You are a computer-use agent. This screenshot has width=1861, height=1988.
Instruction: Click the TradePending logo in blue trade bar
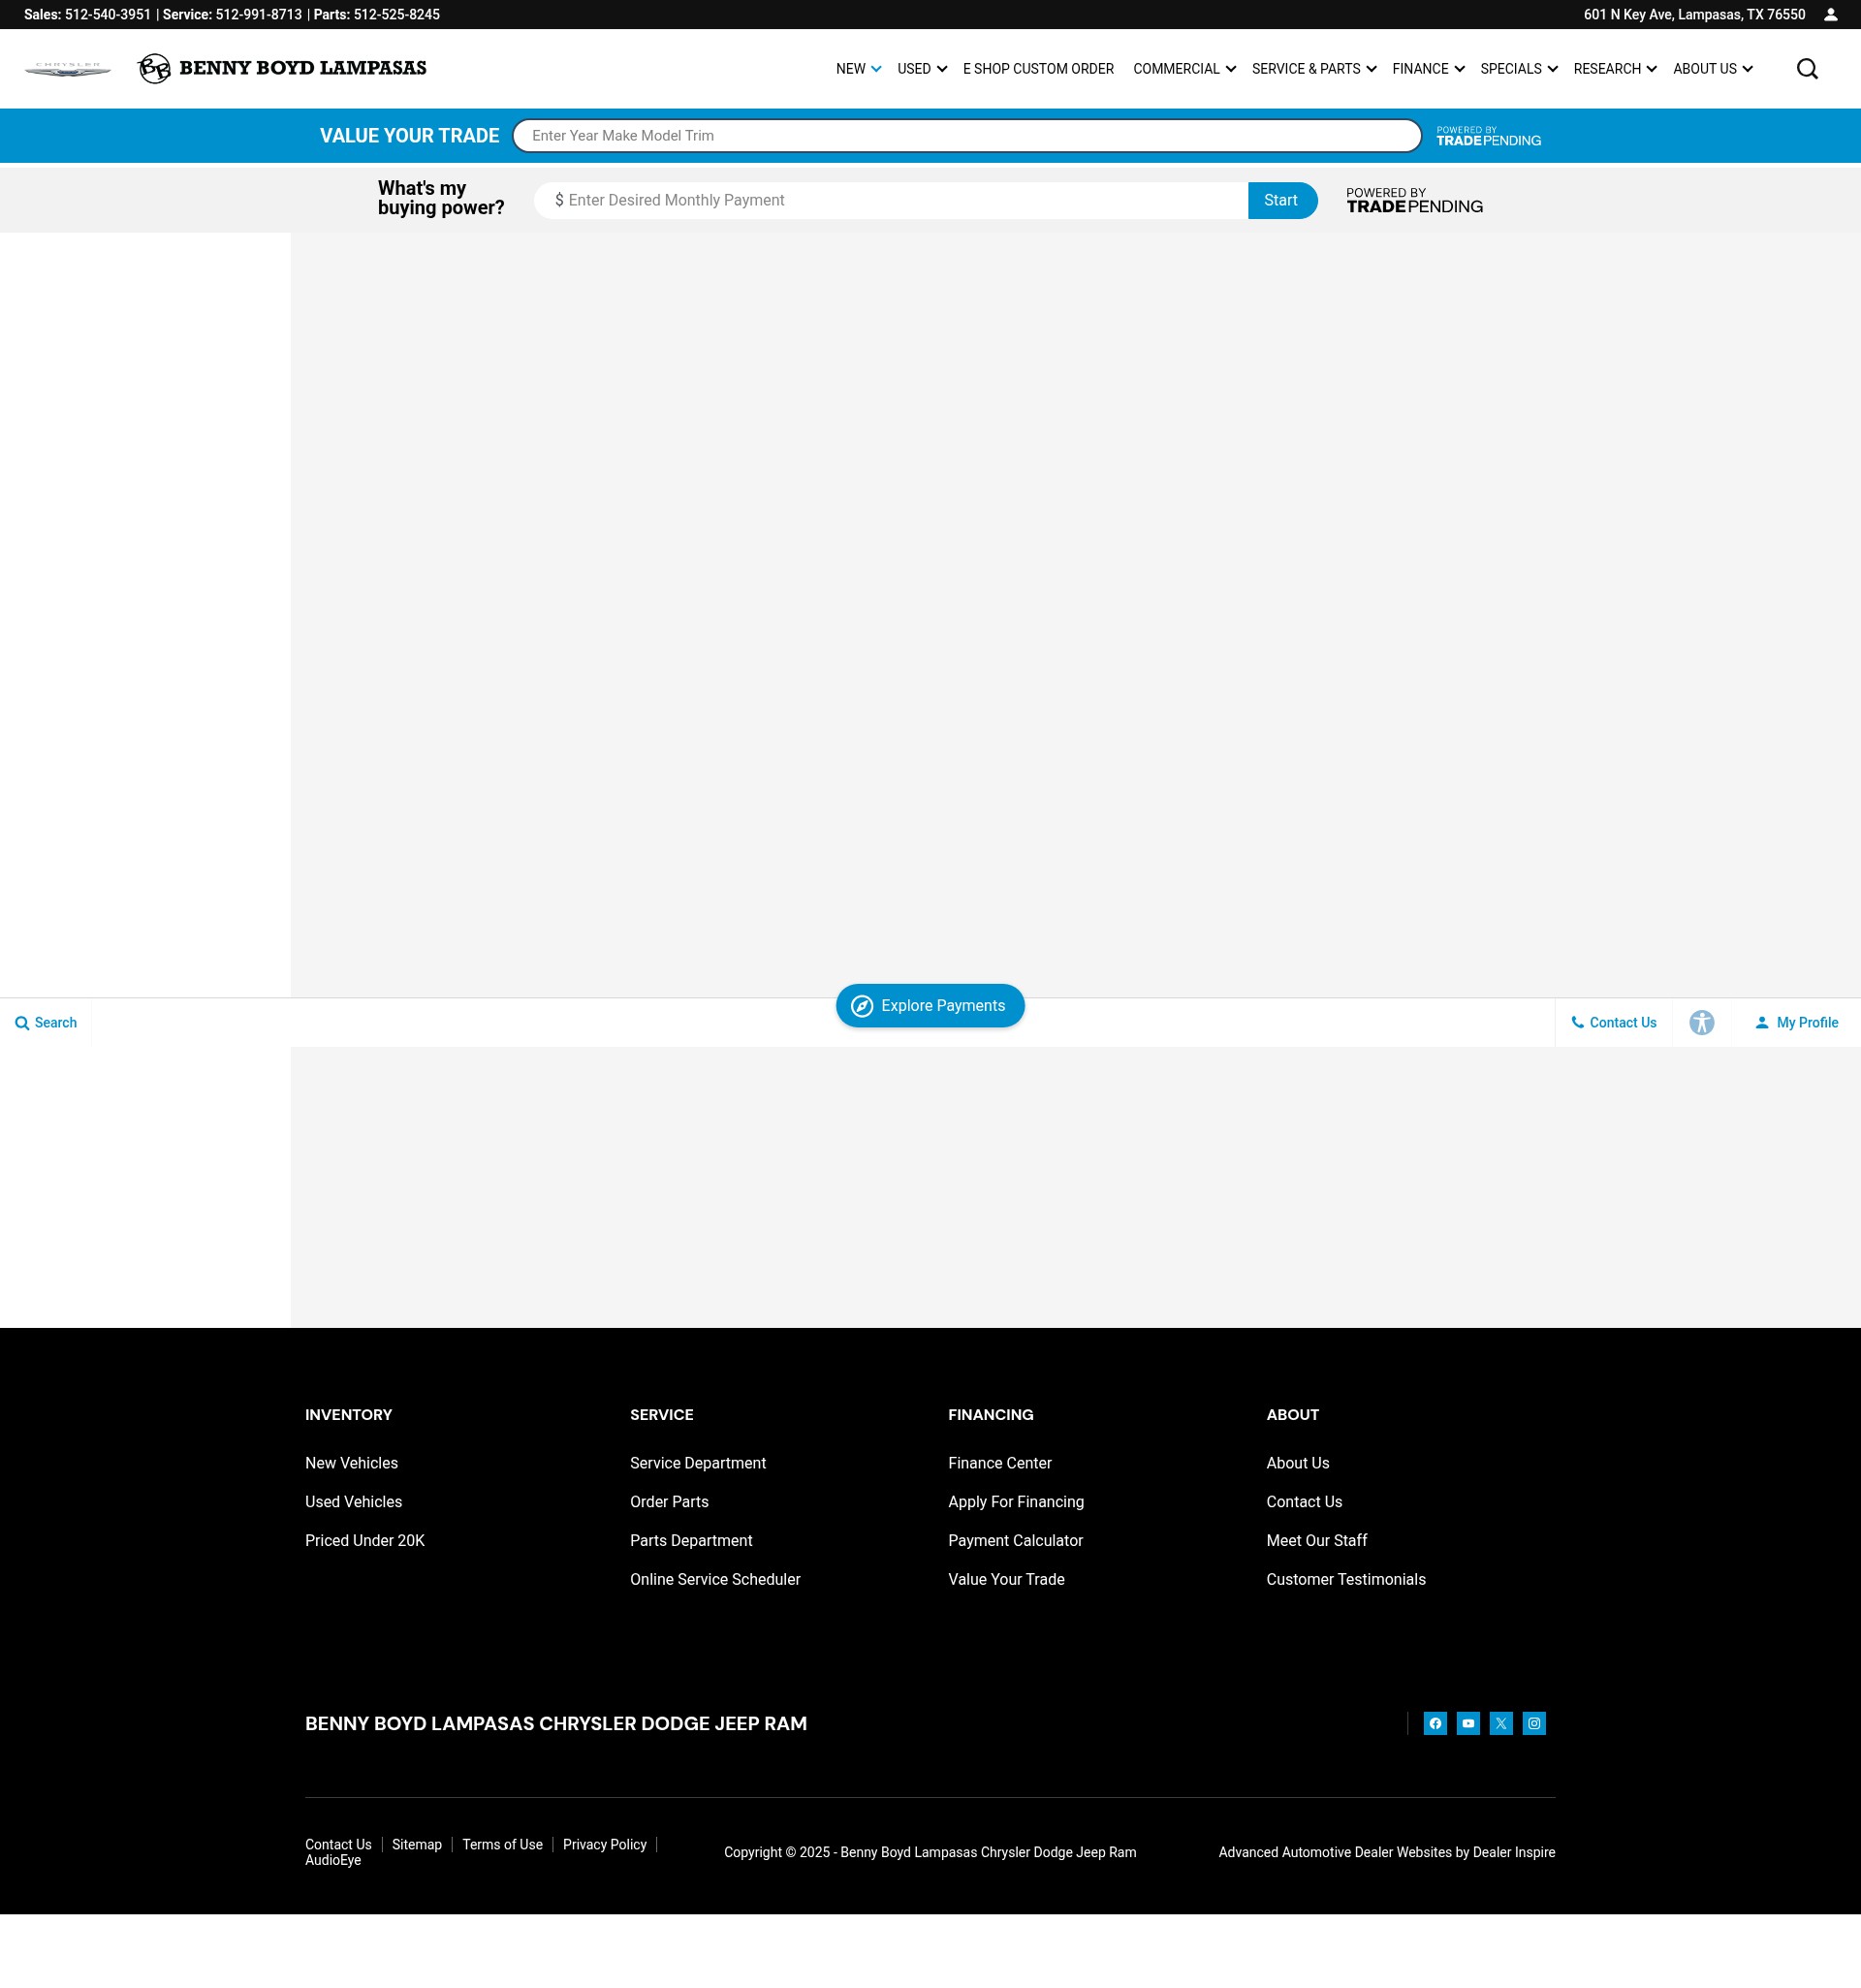[x=1488, y=137]
